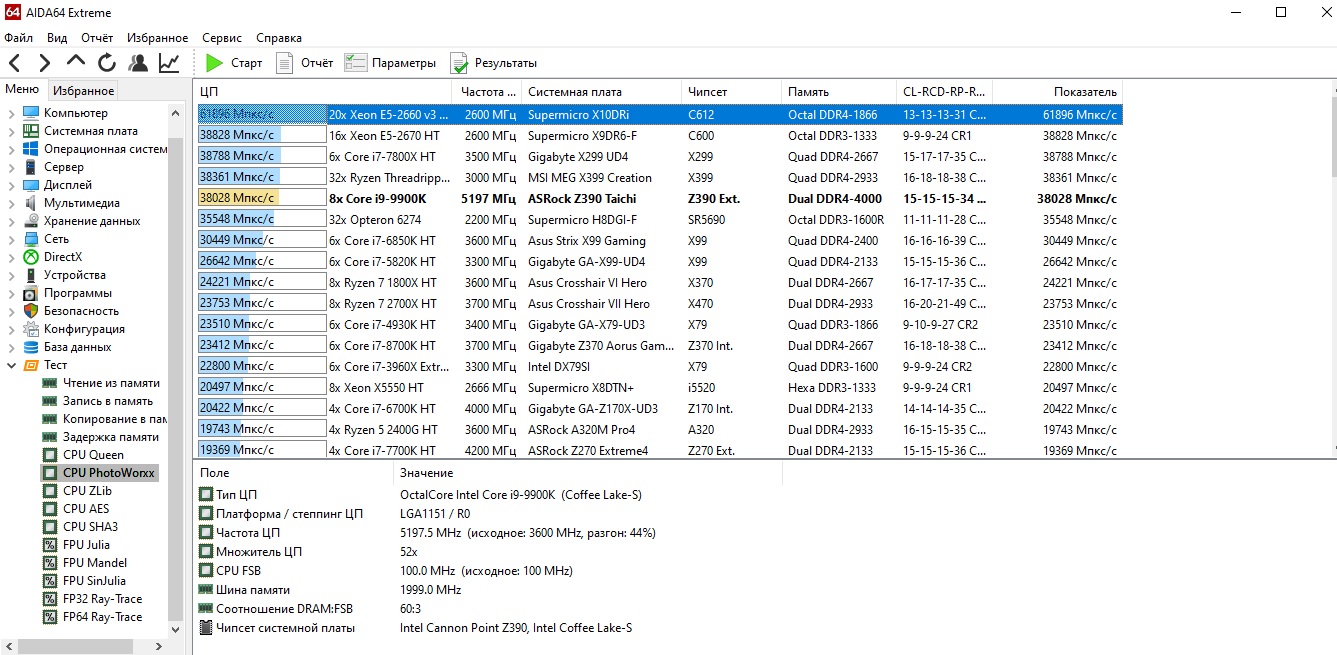Image resolution: width=1337 pixels, height=655 pixels.
Task: Switch to the Избранное sidebar tab
Action: pyautogui.click(x=84, y=91)
